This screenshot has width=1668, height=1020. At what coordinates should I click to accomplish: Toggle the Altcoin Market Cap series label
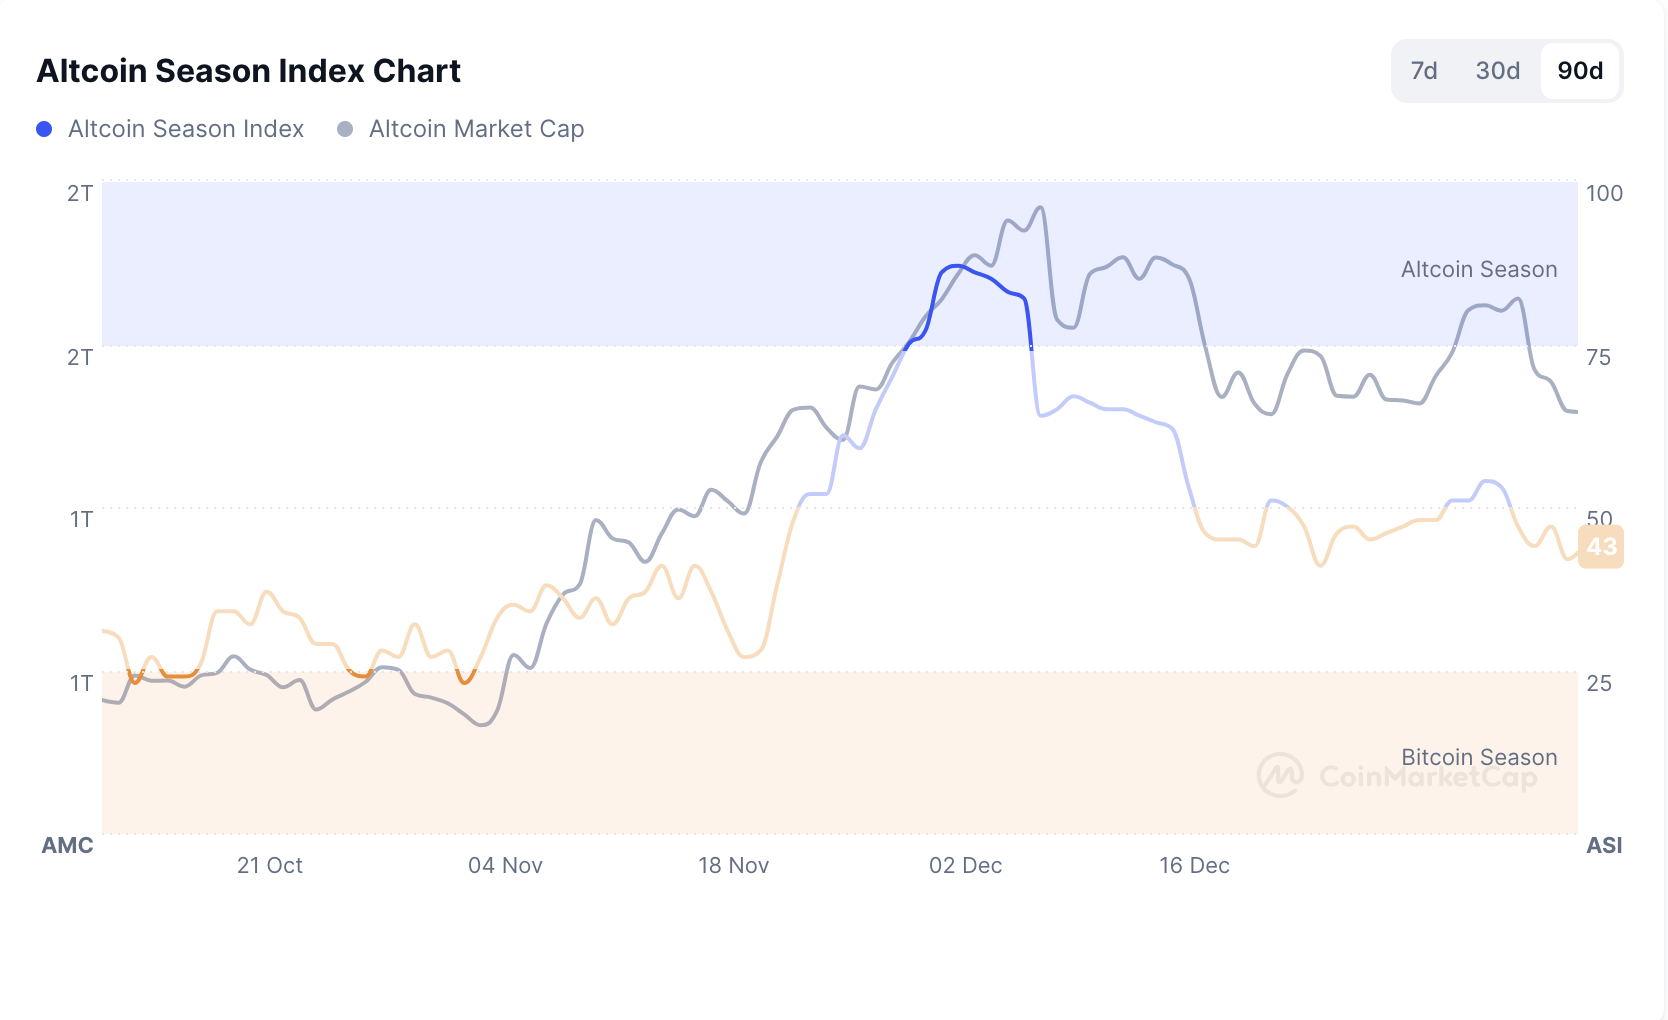476,129
